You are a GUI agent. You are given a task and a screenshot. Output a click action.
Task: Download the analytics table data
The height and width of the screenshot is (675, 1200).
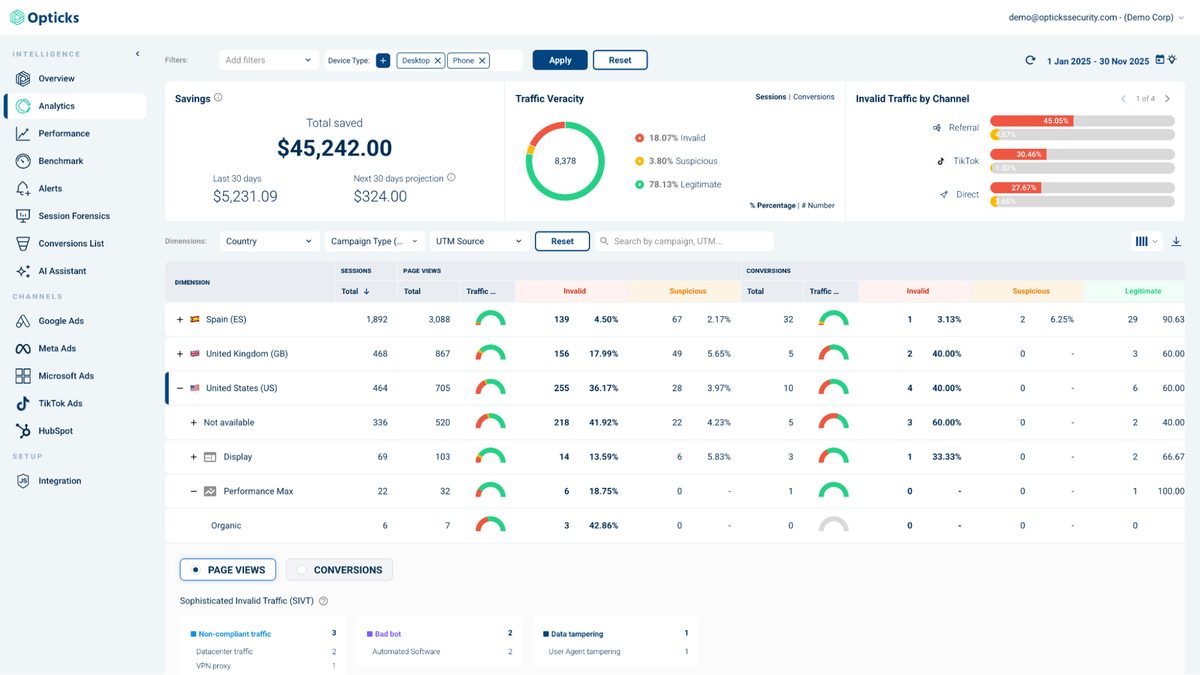click(1177, 241)
